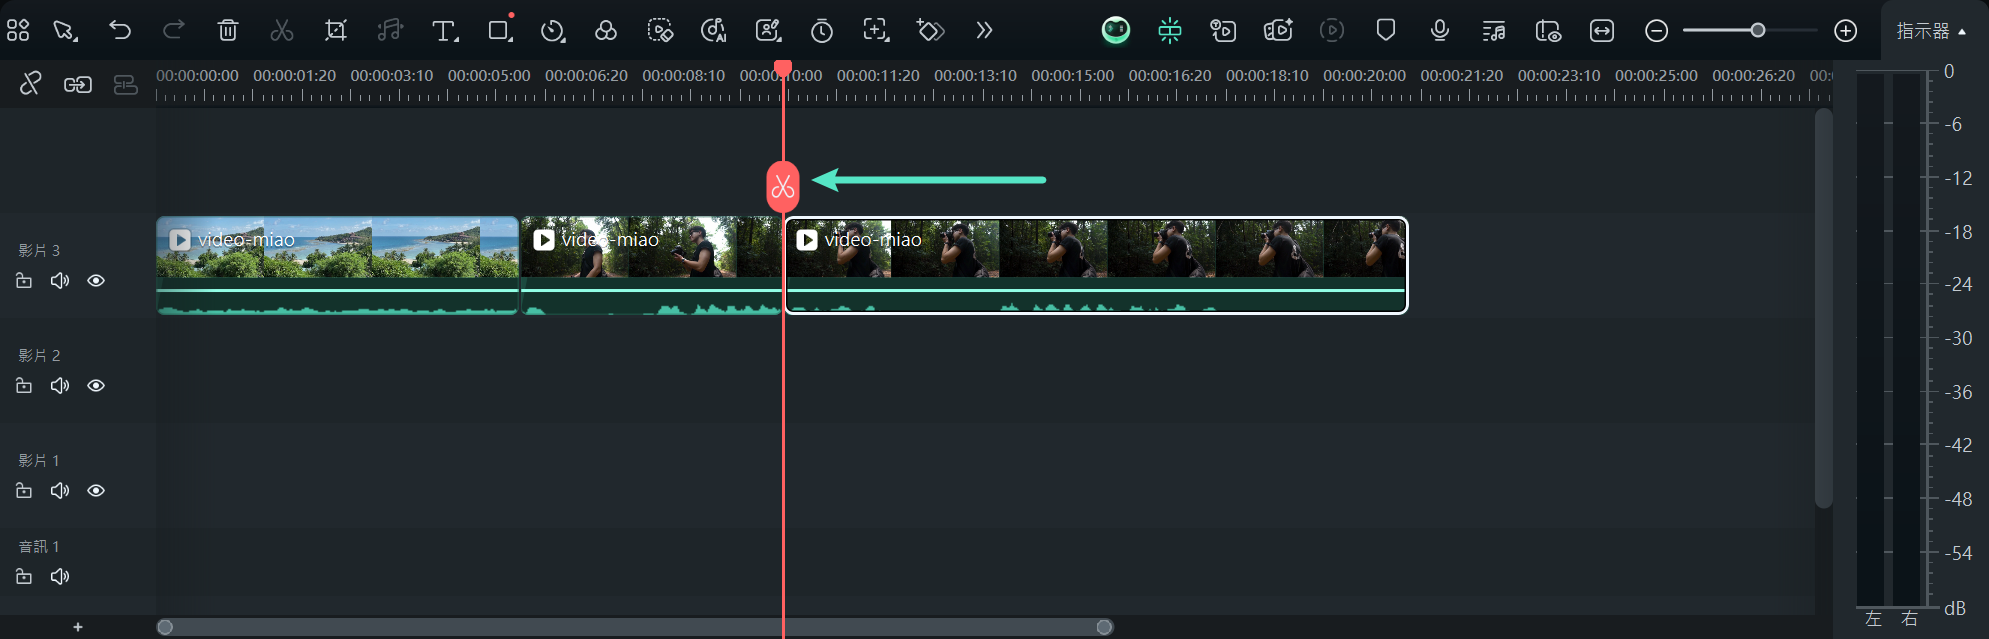Click the dashed-box eraser cutout icon
Image resolution: width=1989 pixels, height=639 pixels.
(660, 30)
